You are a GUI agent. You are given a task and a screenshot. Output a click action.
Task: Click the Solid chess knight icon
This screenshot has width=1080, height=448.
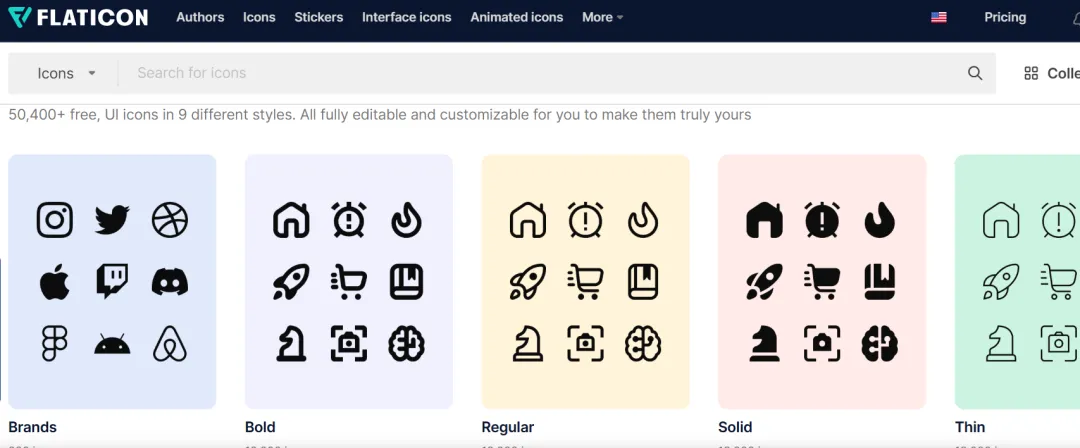point(764,344)
